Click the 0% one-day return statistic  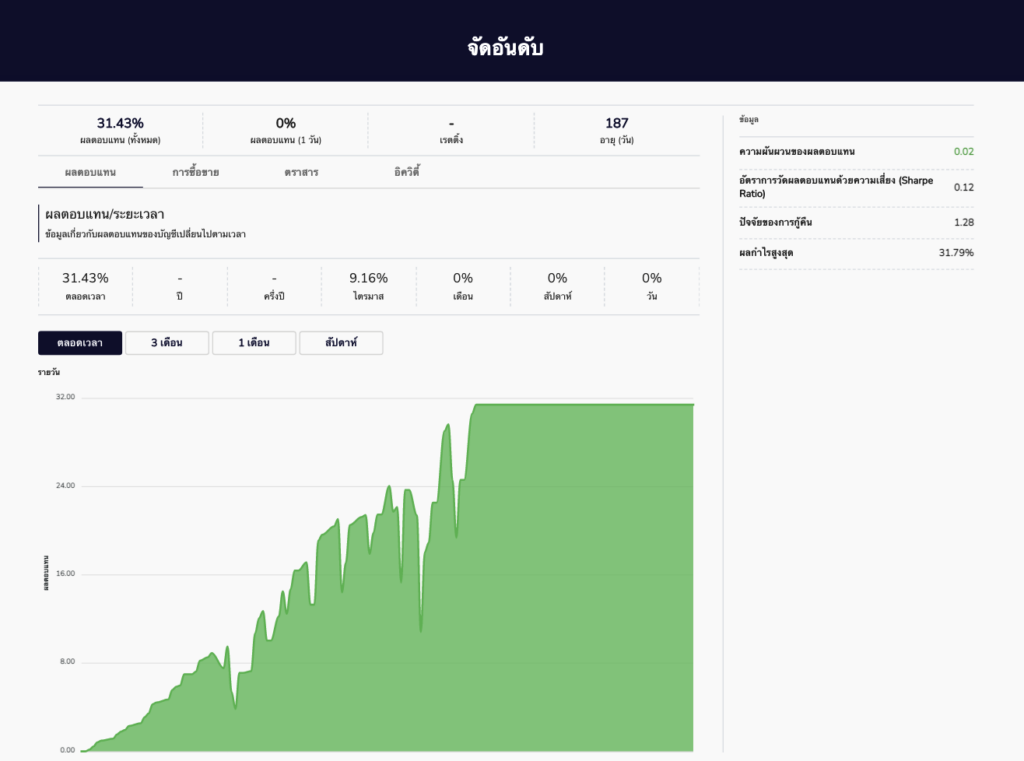[x=286, y=122]
